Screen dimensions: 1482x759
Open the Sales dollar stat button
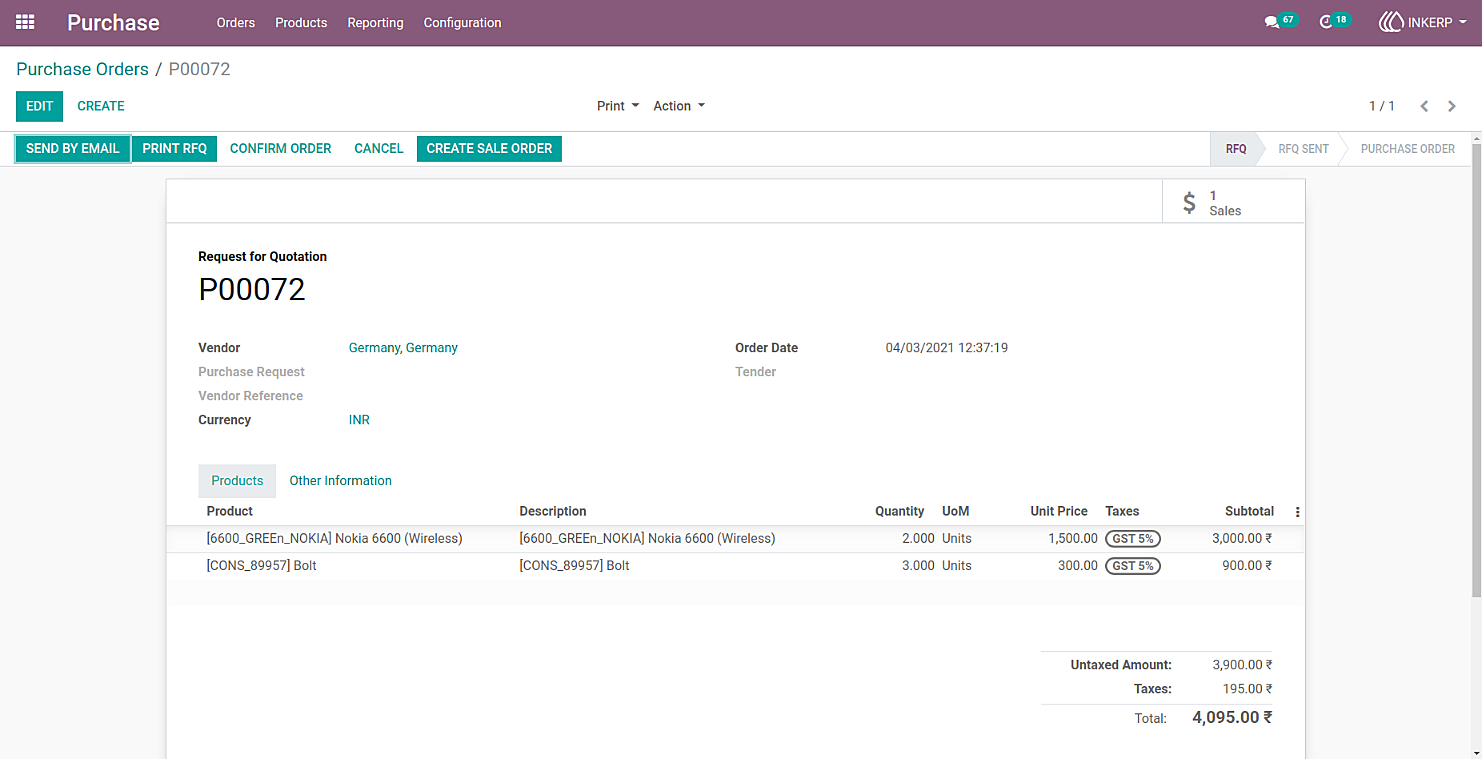point(1233,202)
